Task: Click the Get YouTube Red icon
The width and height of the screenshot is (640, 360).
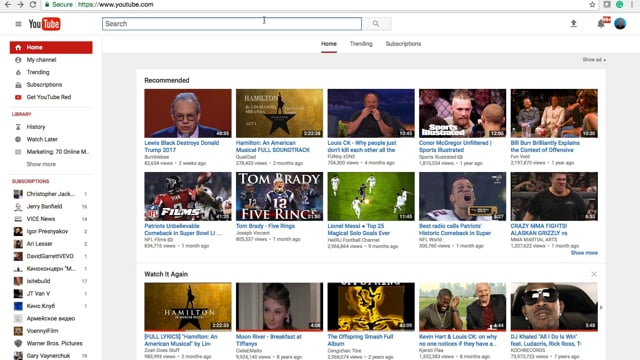Action: tap(18, 97)
